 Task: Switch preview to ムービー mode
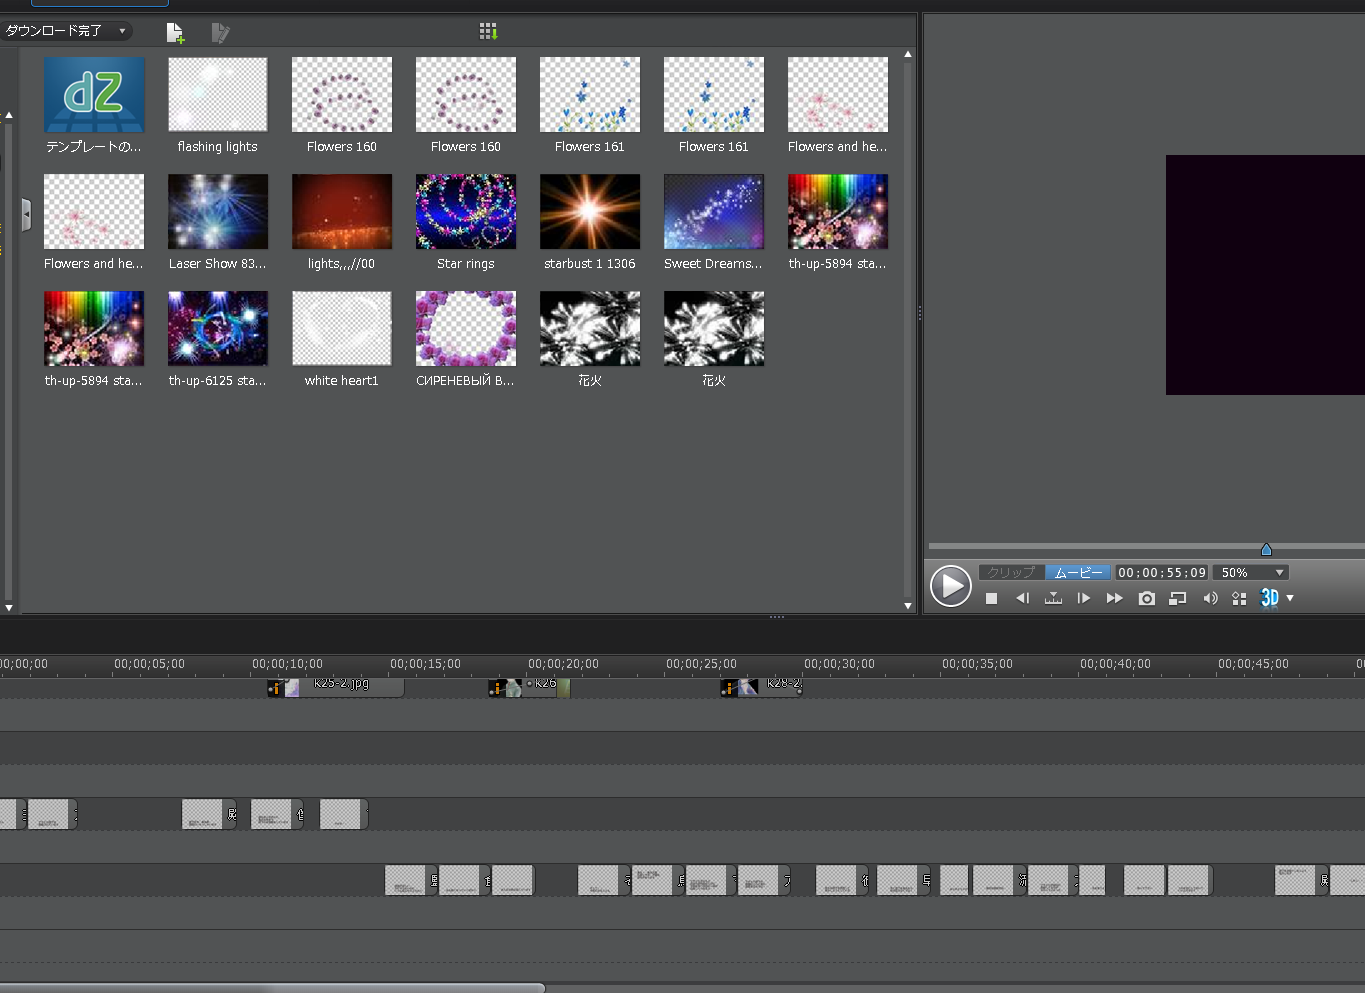1078,573
